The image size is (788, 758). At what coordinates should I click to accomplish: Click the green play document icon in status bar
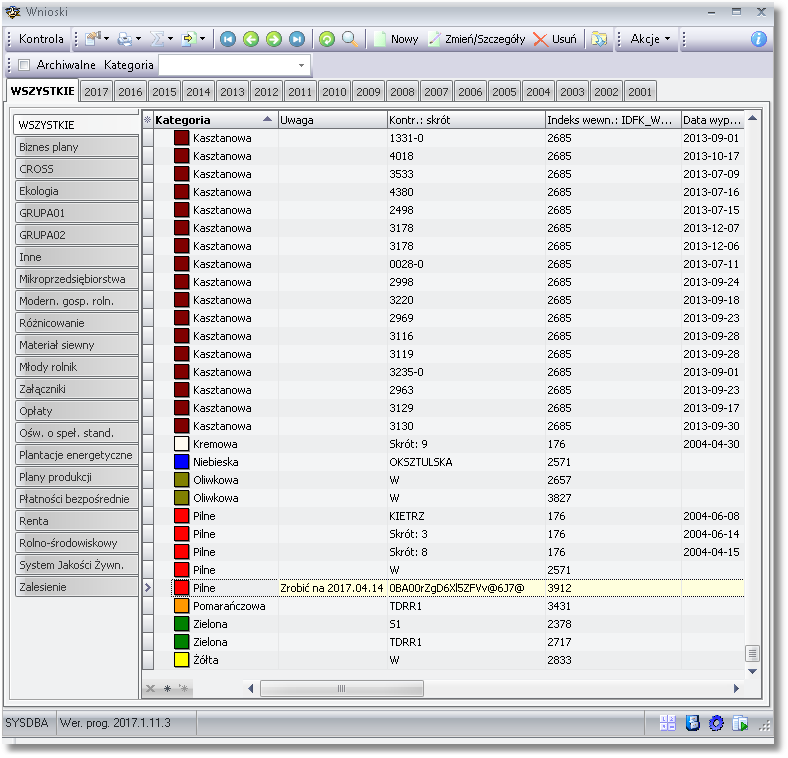[740, 723]
